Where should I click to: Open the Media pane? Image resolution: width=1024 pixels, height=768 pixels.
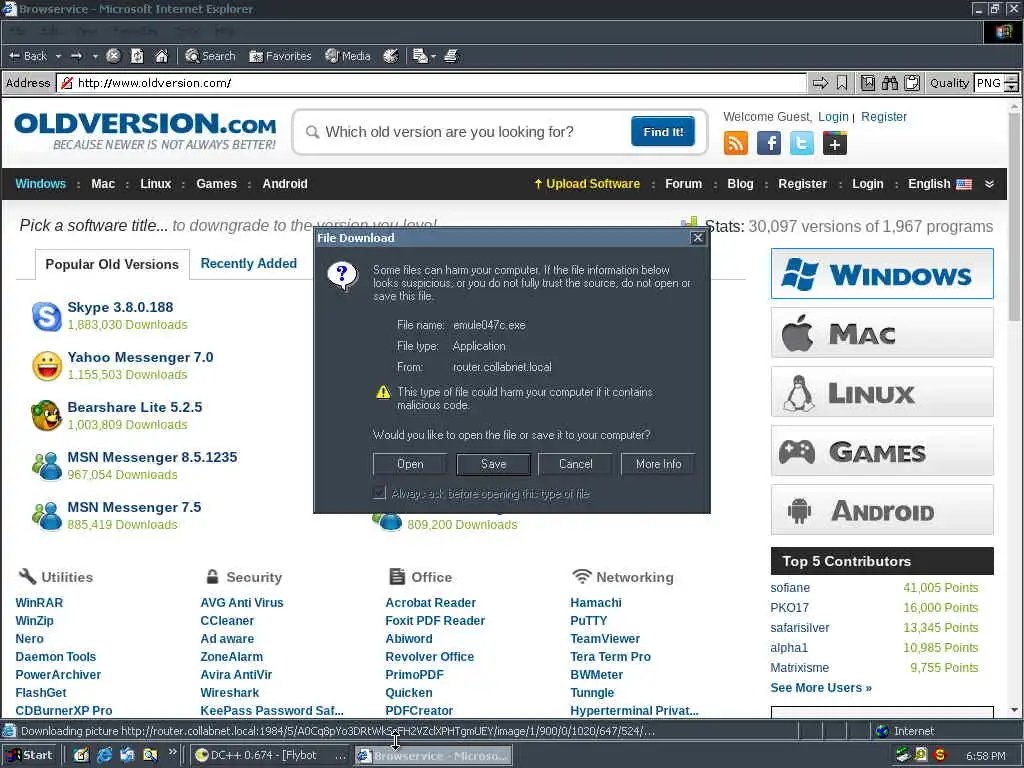pyautogui.click(x=347, y=56)
